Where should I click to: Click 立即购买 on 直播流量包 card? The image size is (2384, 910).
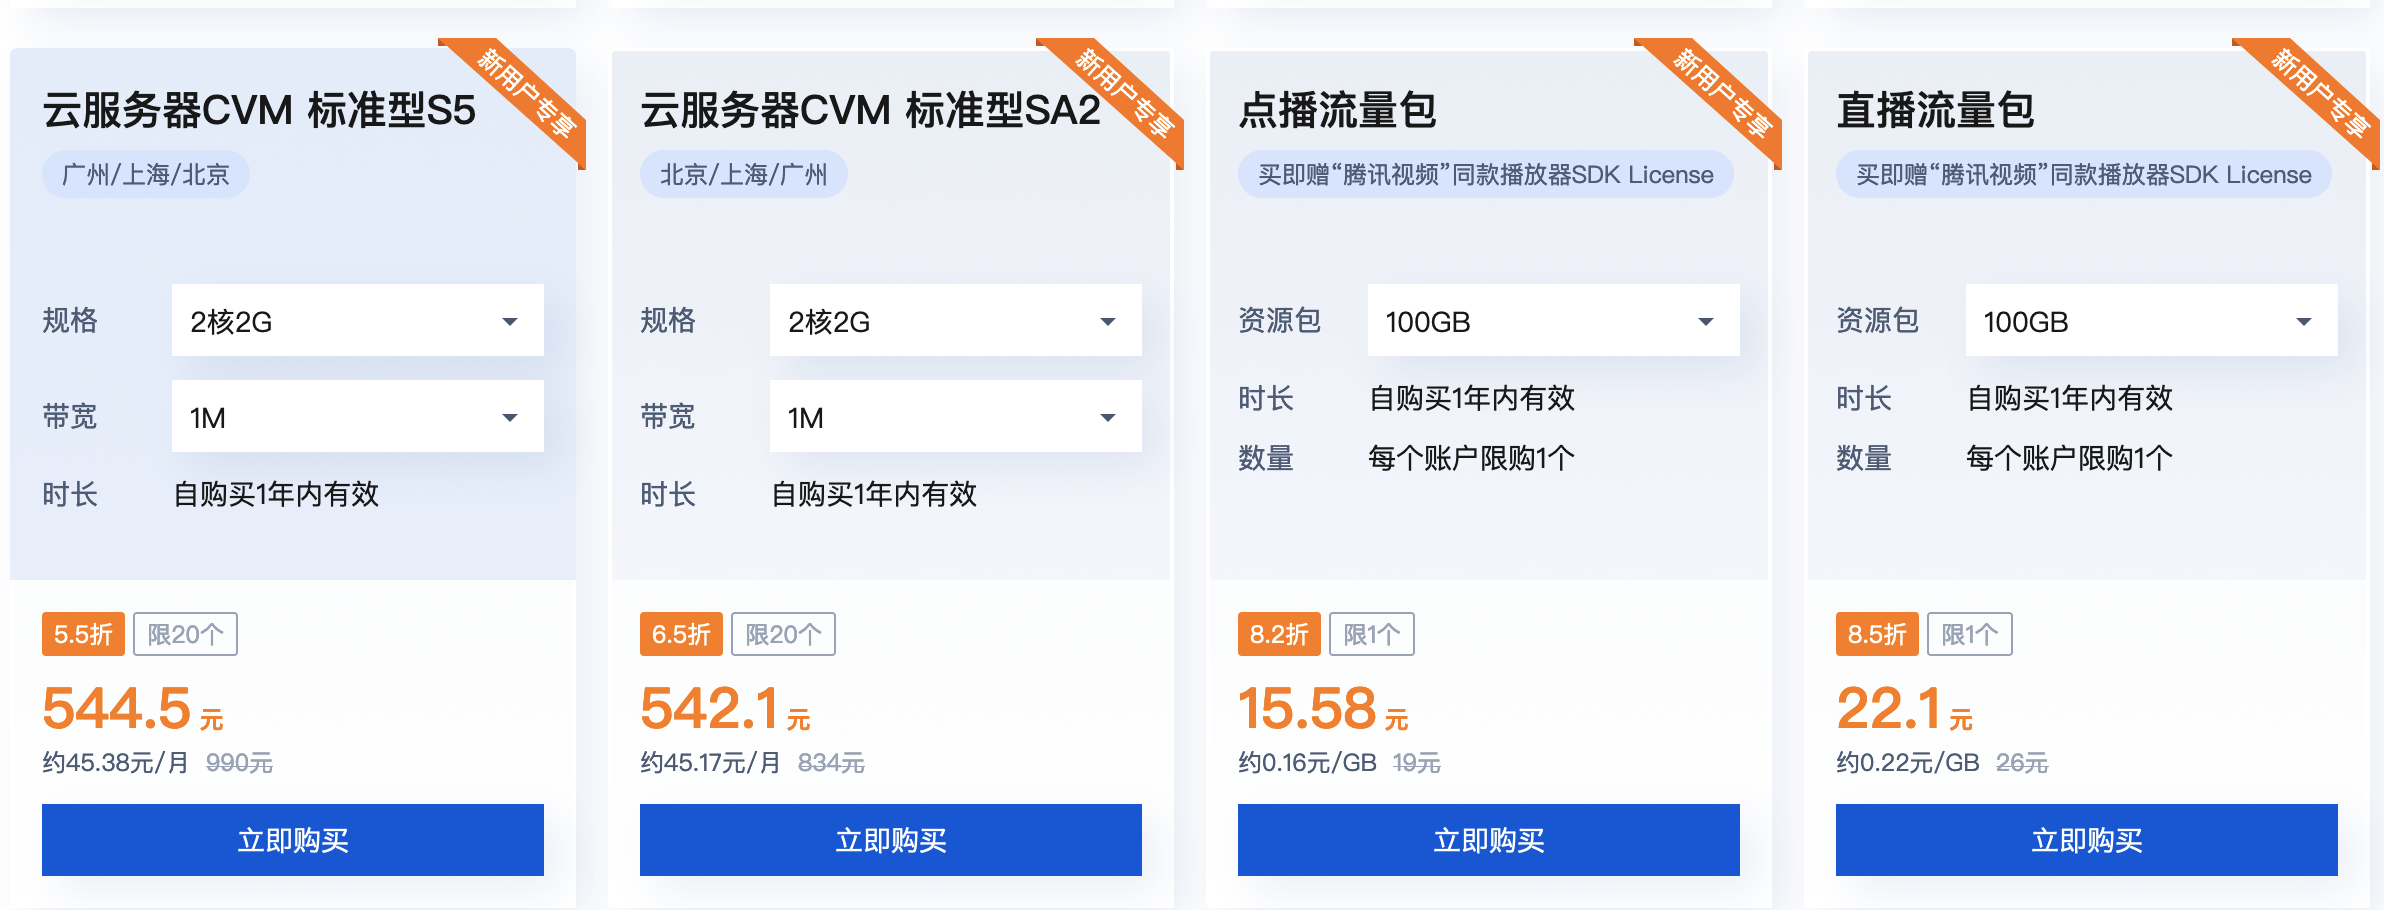(2085, 840)
